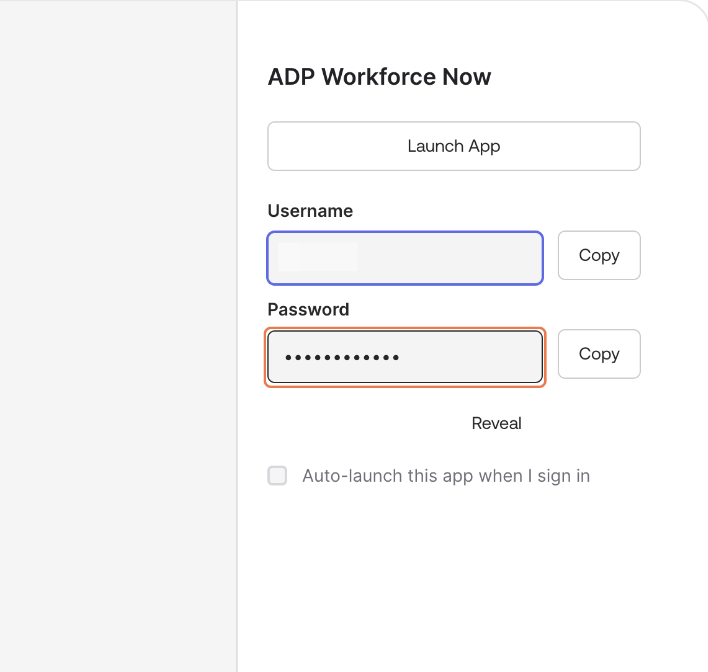
Task: Click the Password field label
Action: click(308, 310)
